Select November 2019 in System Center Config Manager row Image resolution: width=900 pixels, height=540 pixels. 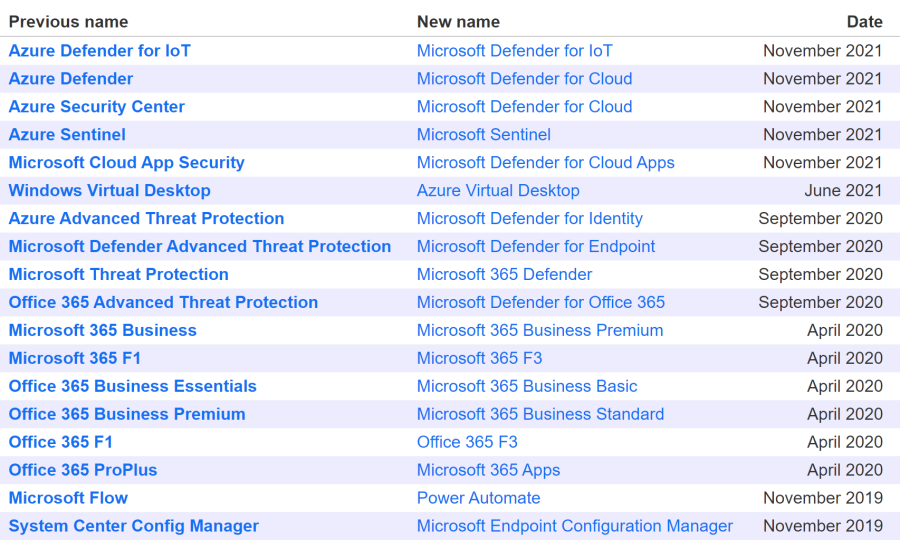823,526
